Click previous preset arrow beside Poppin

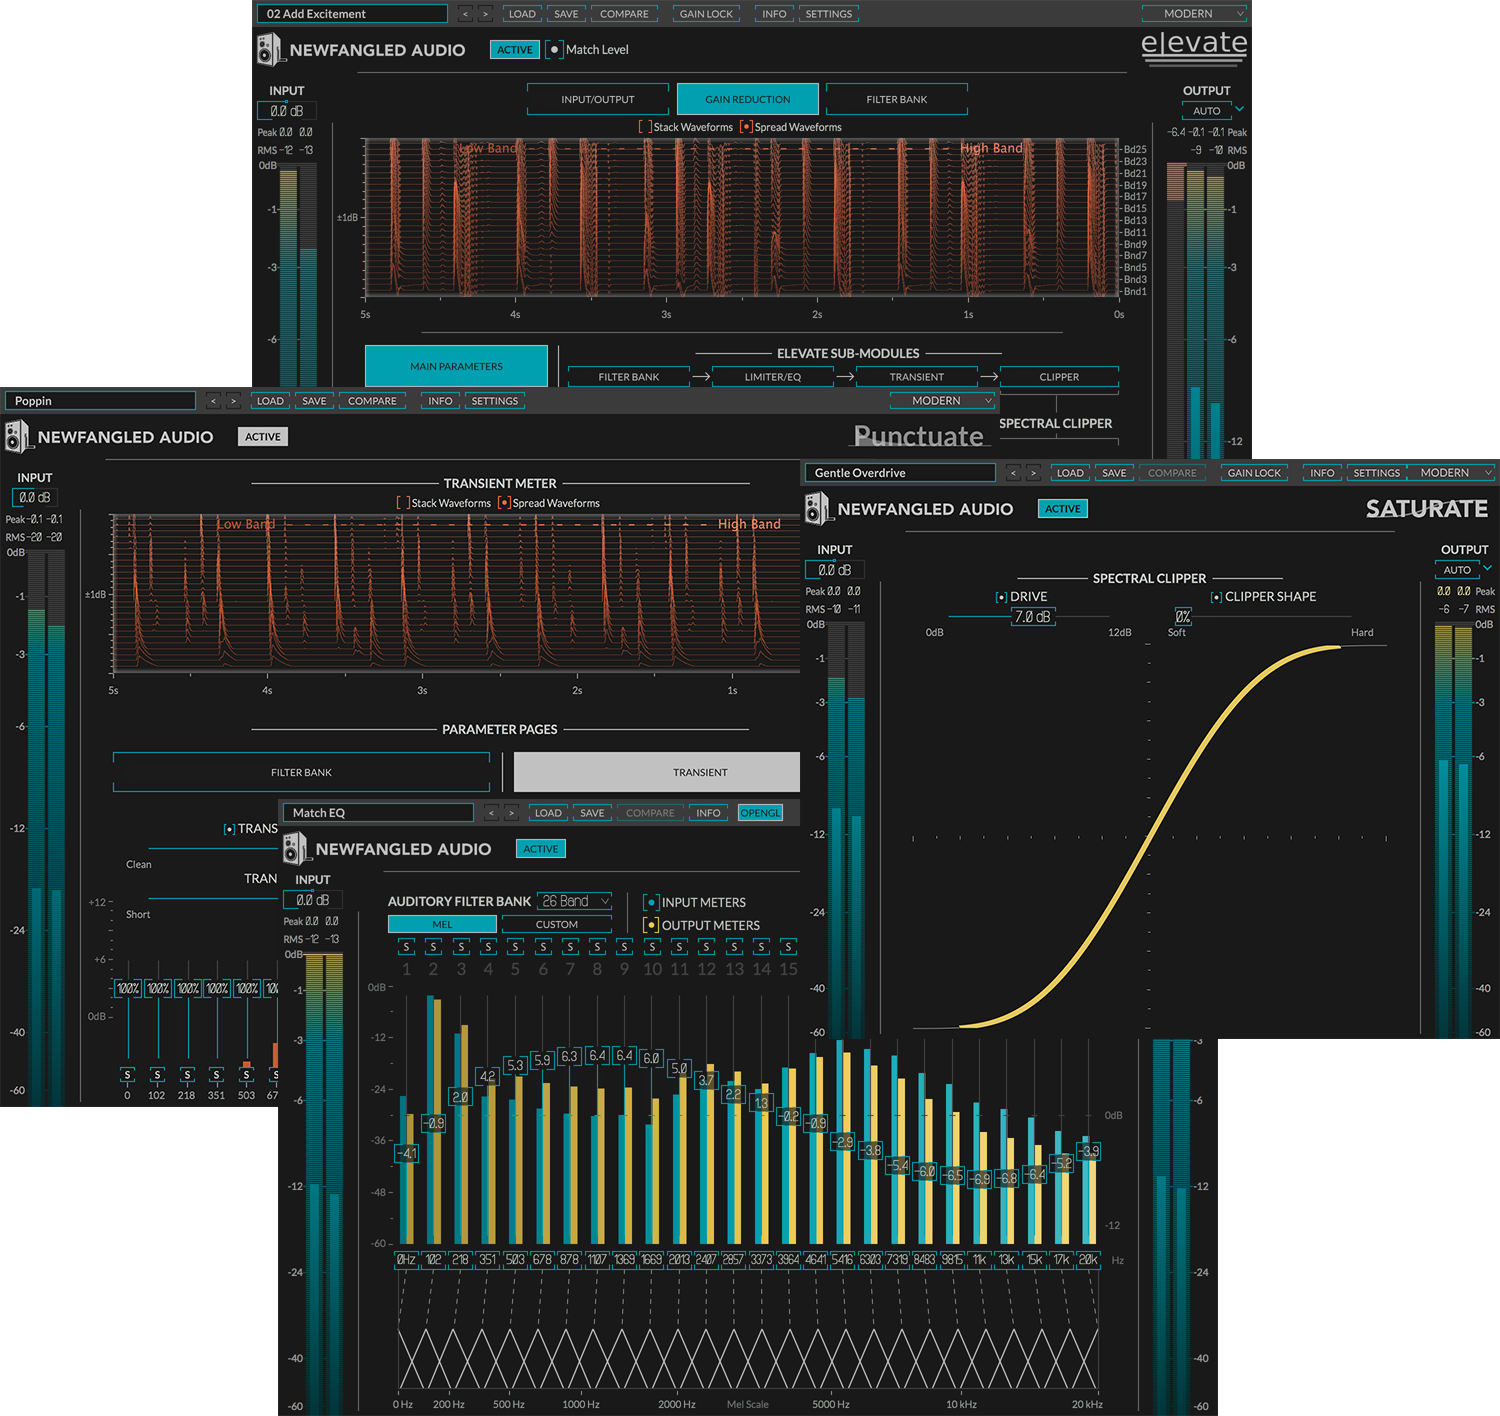point(213,401)
